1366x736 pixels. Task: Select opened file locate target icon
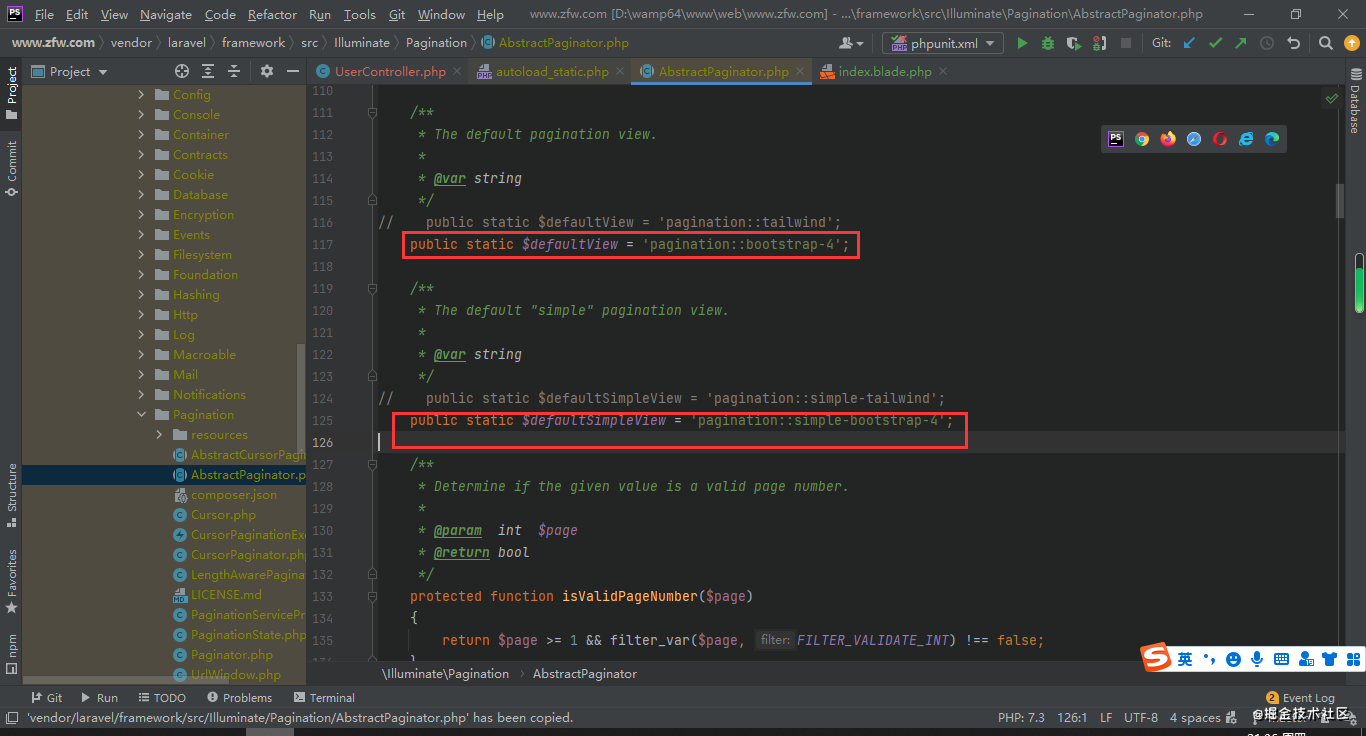[182, 71]
